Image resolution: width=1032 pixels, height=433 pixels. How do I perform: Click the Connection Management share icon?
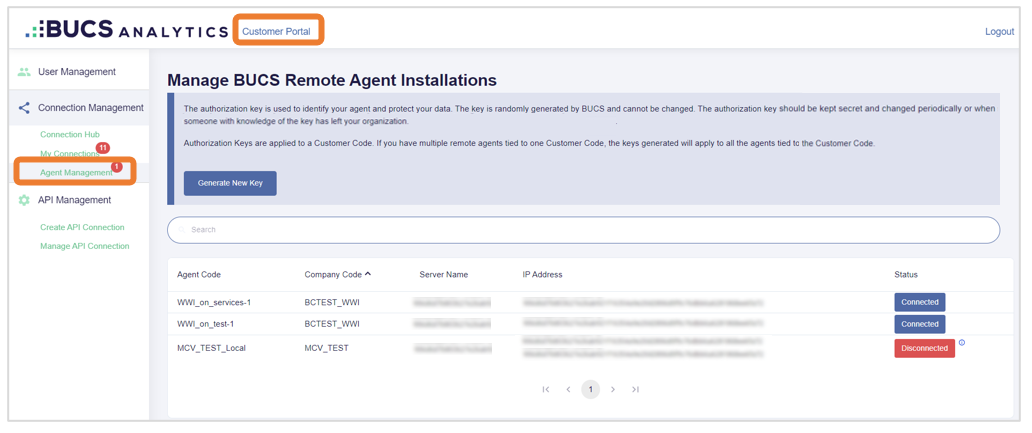coord(24,107)
